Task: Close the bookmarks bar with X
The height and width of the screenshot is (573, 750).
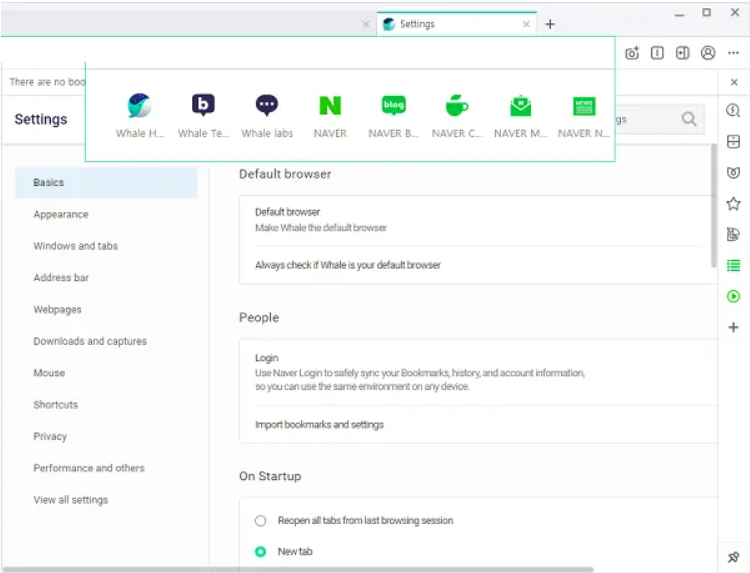Action: pos(734,82)
